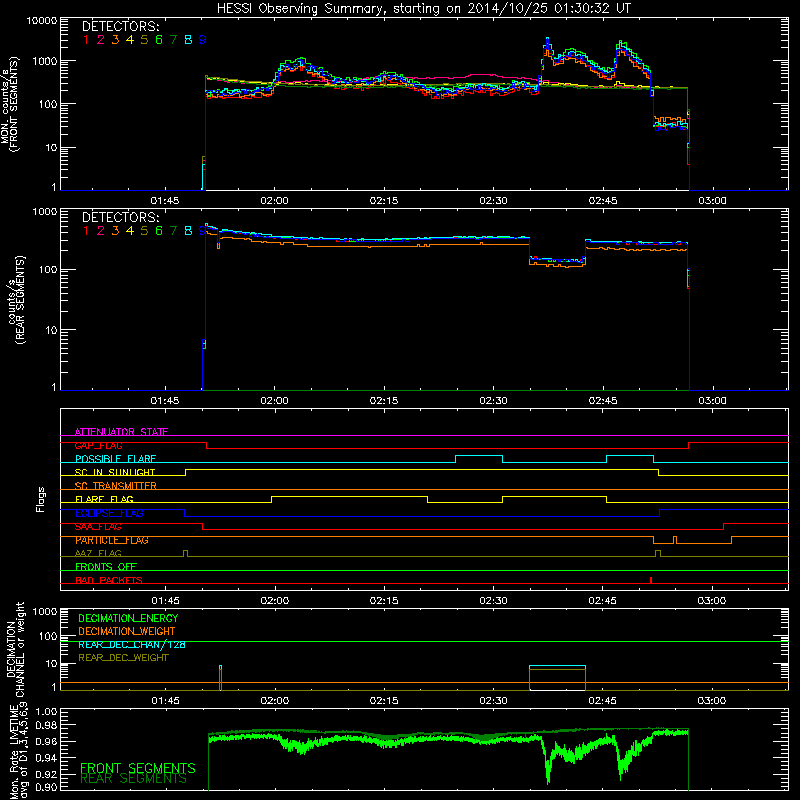800x800 pixels.
Task: Select orange detector 3 in front segments legend
Action: pyautogui.click(x=115, y=40)
